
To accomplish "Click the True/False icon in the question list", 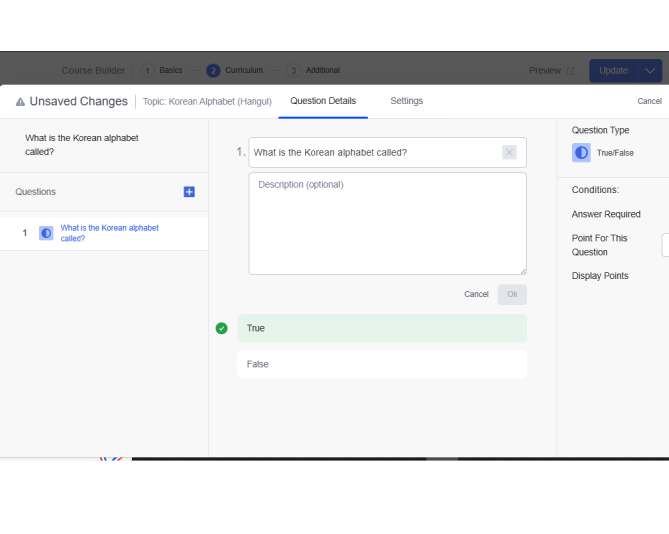I will 46,233.
